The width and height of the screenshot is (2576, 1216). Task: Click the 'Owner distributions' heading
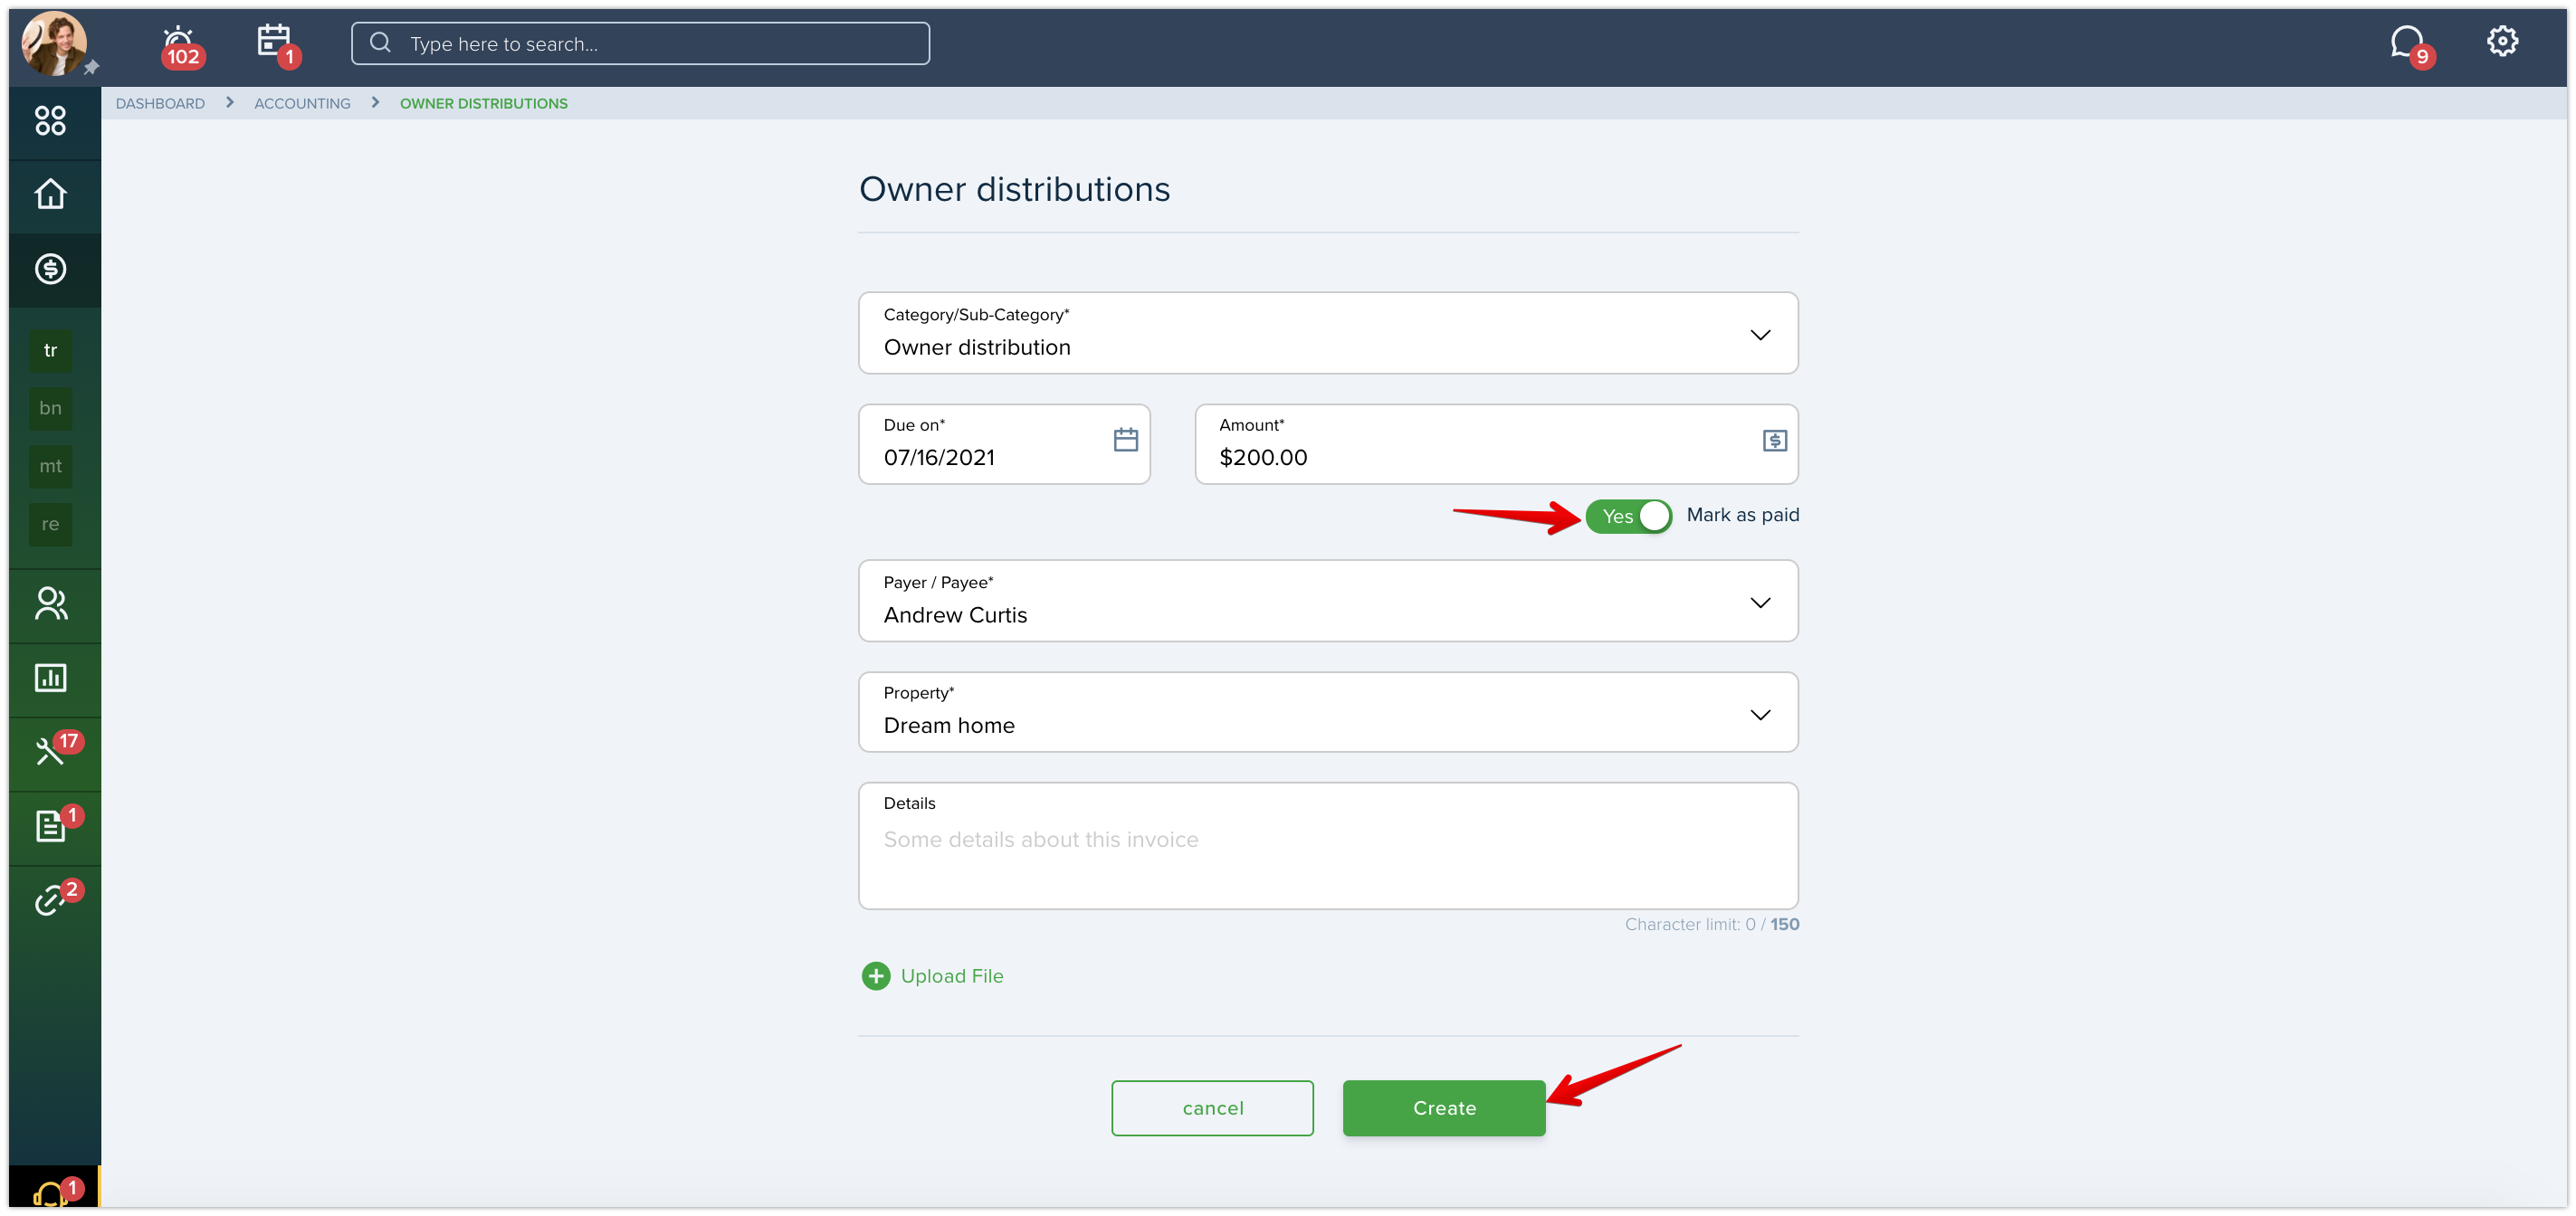click(1014, 189)
